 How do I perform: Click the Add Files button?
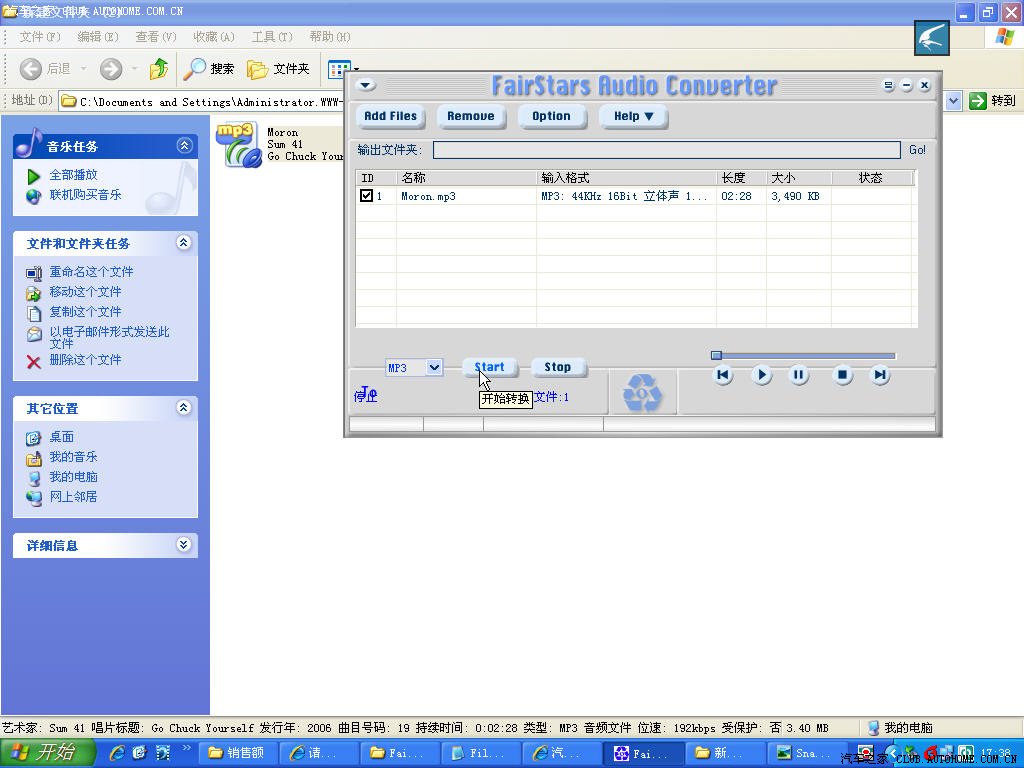tap(390, 116)
